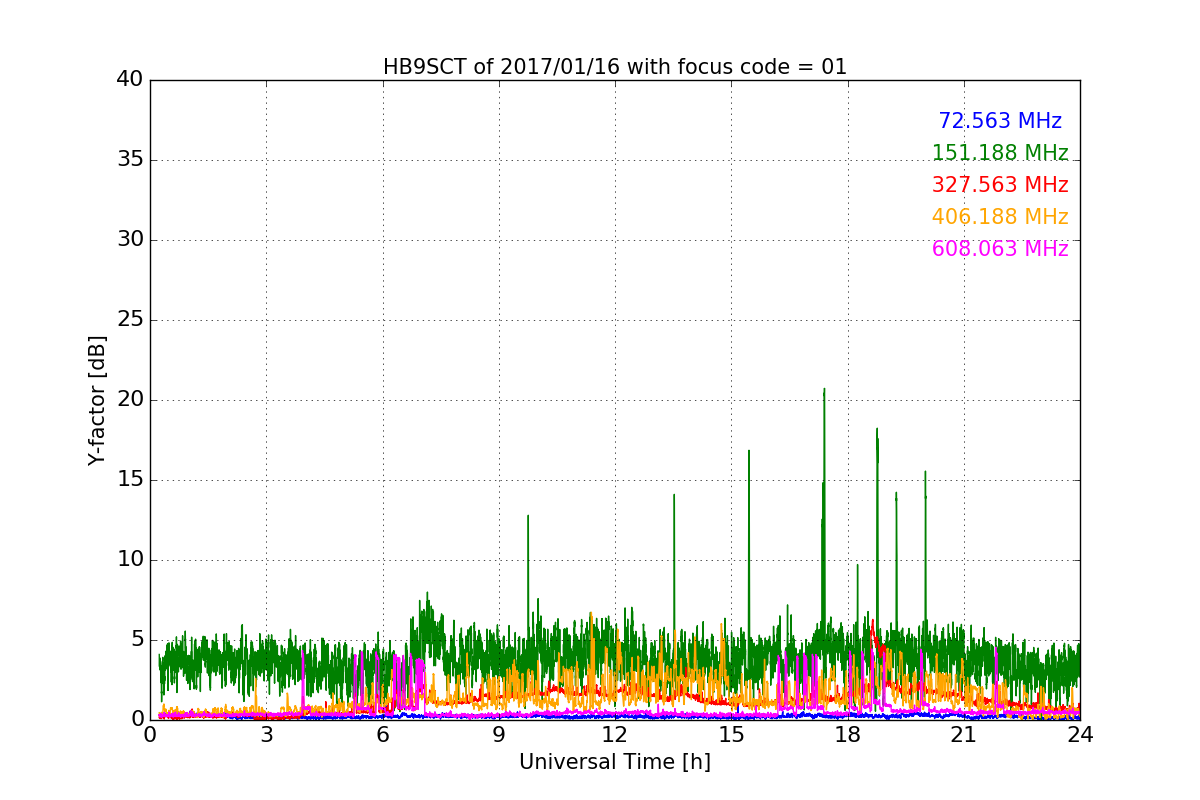Click the x-axis tick label 6
This screenshot has height=800, width=1200.
[x=382, y=735]
